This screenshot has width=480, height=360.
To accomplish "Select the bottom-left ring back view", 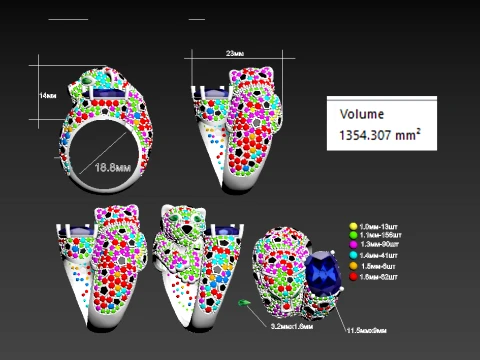I will (102, 268).
